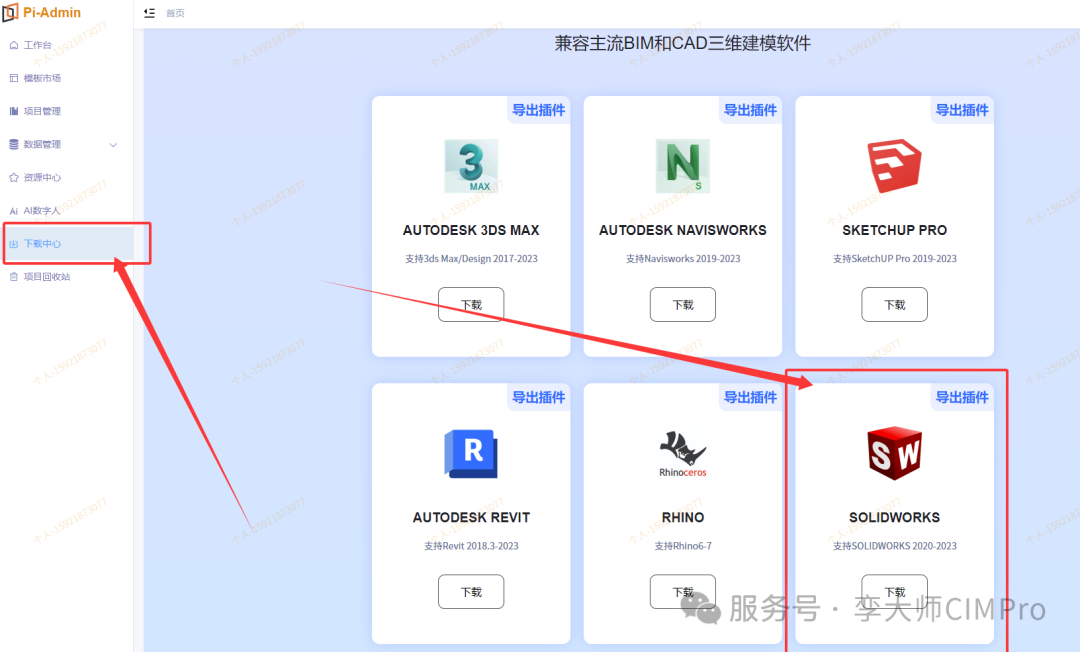Select 资源中心 menu item

click(x=42, y=178)
